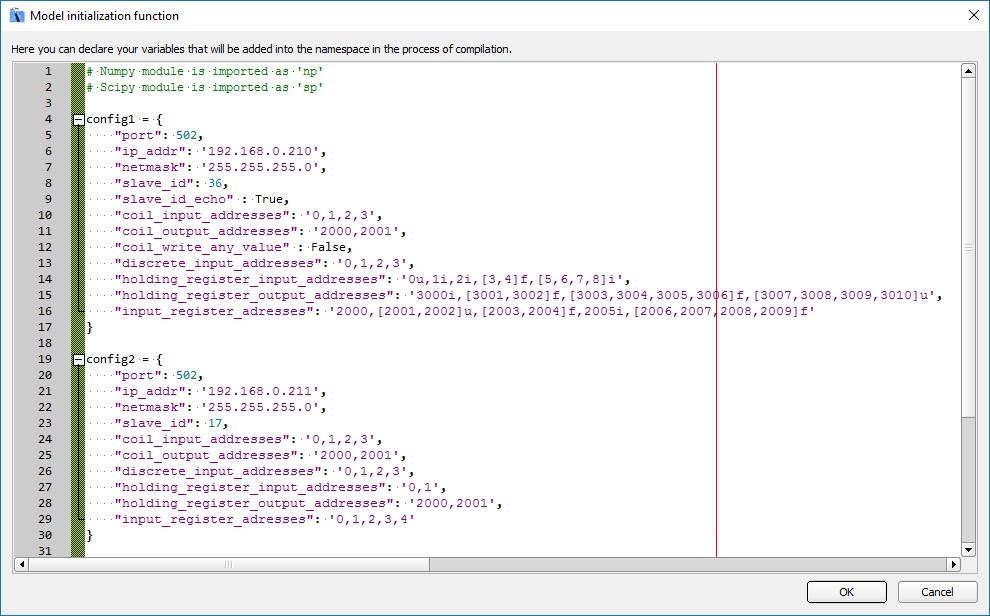Click the '192.168.0.211' ip_addr string
This screenshot has height=616, width=990.
(264, 391)
